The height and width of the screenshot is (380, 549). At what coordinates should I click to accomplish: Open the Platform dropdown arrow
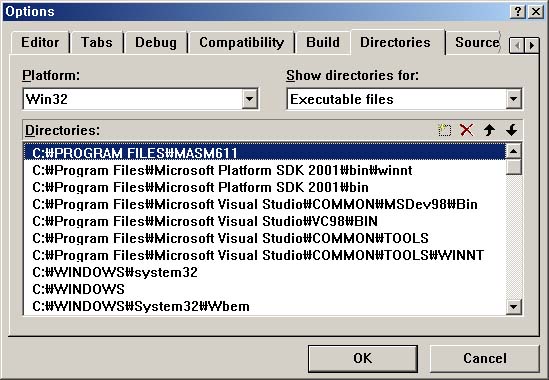[x=249, y=99]
